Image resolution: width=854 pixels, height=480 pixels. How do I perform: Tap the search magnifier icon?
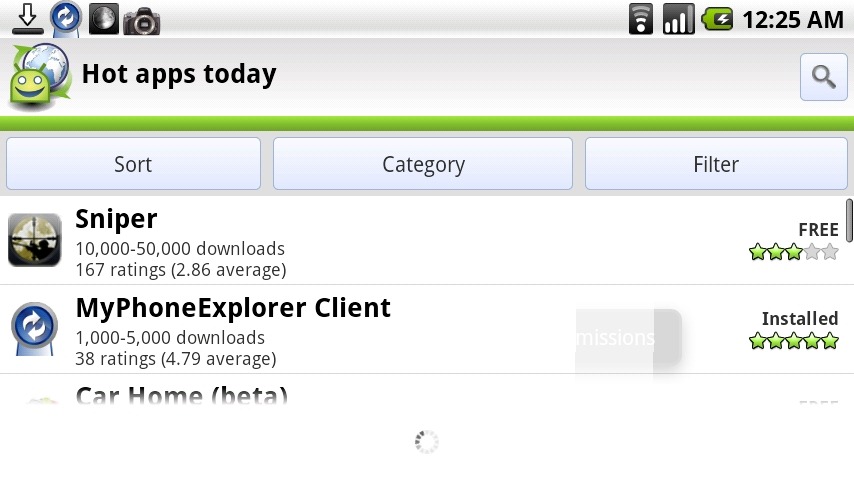(824, 77)
